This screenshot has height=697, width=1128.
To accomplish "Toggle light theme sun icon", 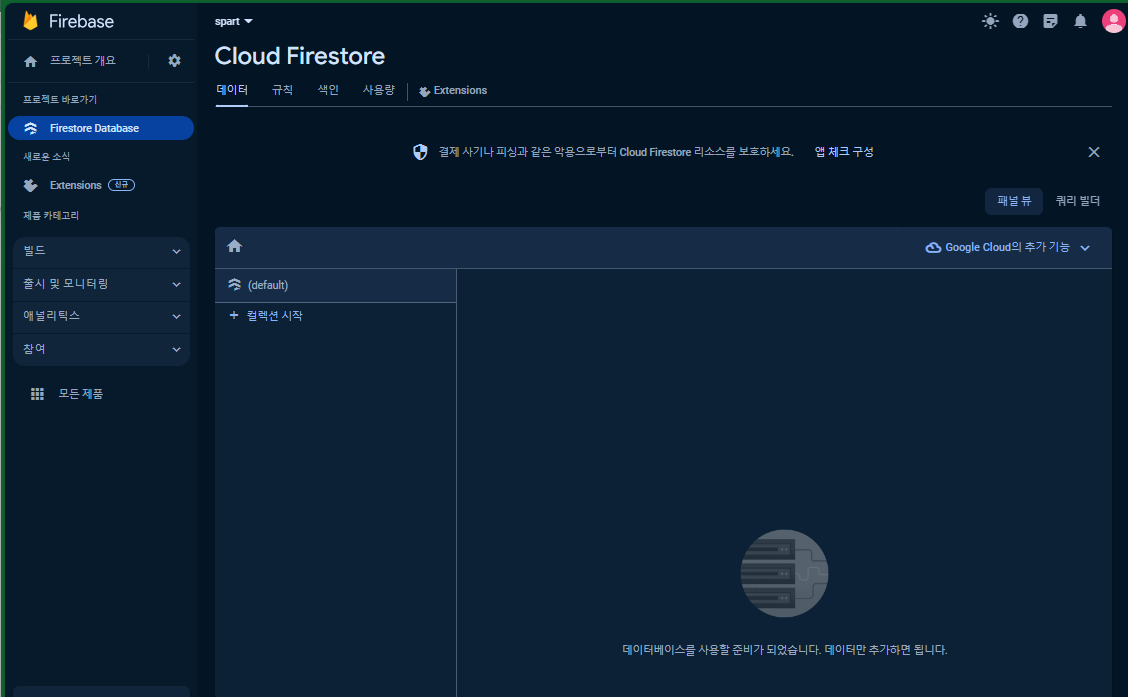I will tap(991, 21).
